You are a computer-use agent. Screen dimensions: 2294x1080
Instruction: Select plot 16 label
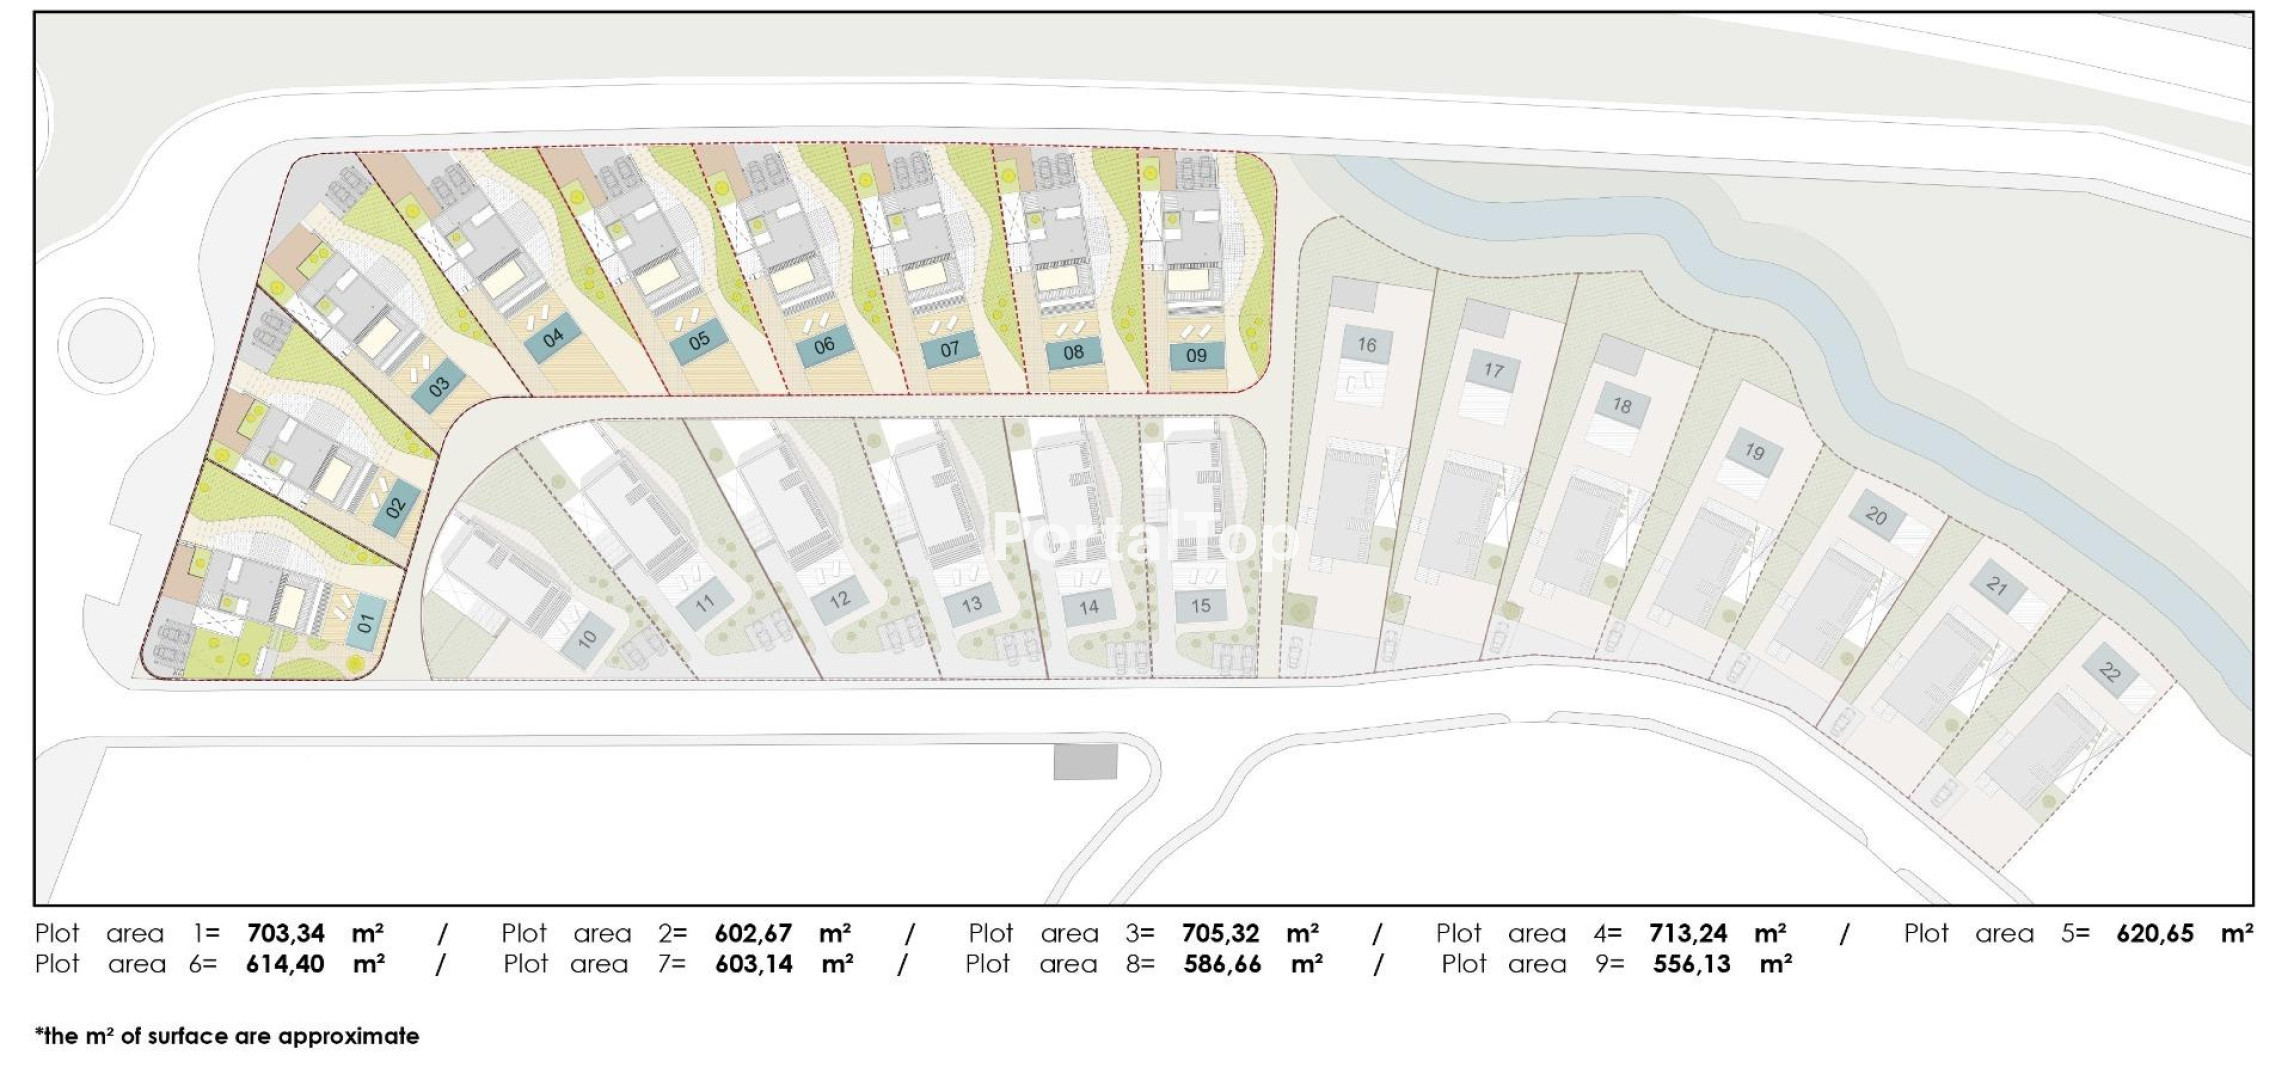1366,345
